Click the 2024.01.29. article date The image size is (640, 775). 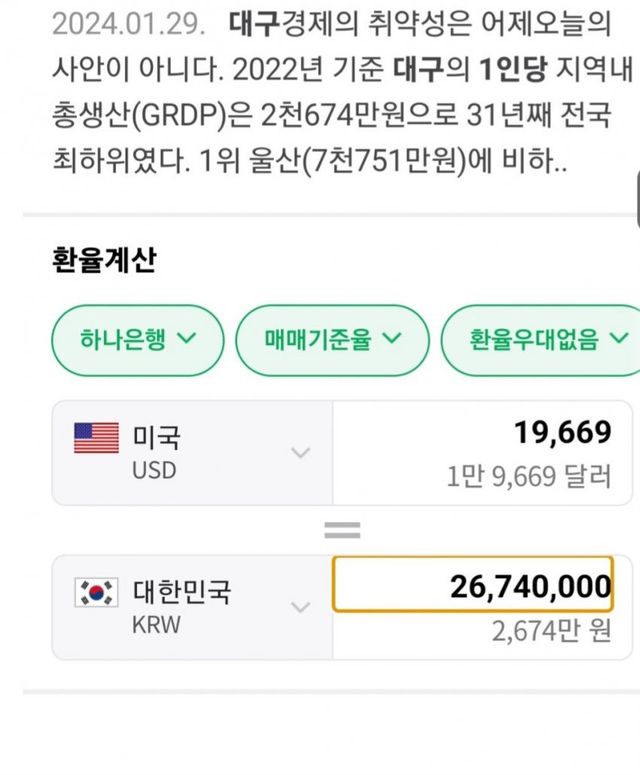[119, 20]
